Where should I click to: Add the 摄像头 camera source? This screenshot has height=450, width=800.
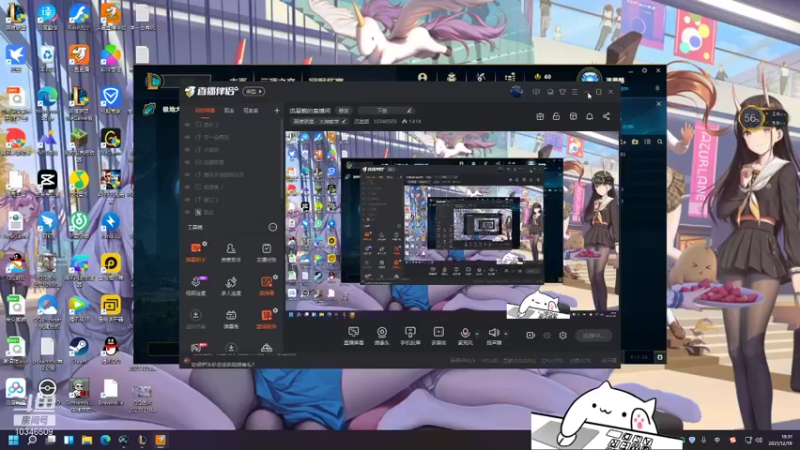point(382,336)
